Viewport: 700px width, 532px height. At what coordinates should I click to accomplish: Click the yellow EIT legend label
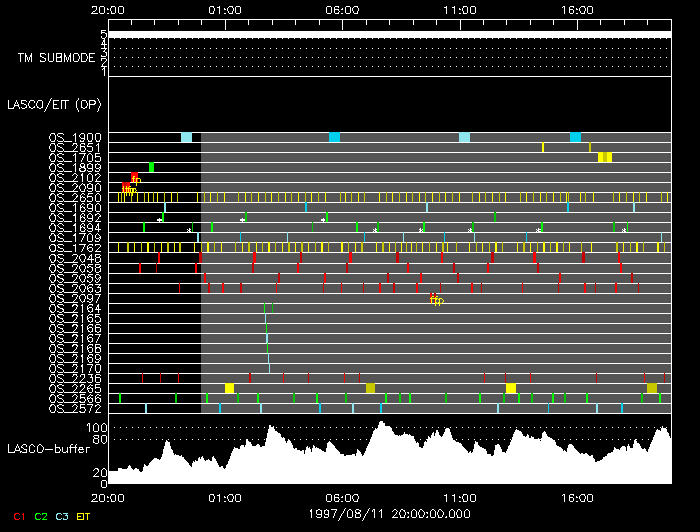pyautogui.click(x=84, y=516)
